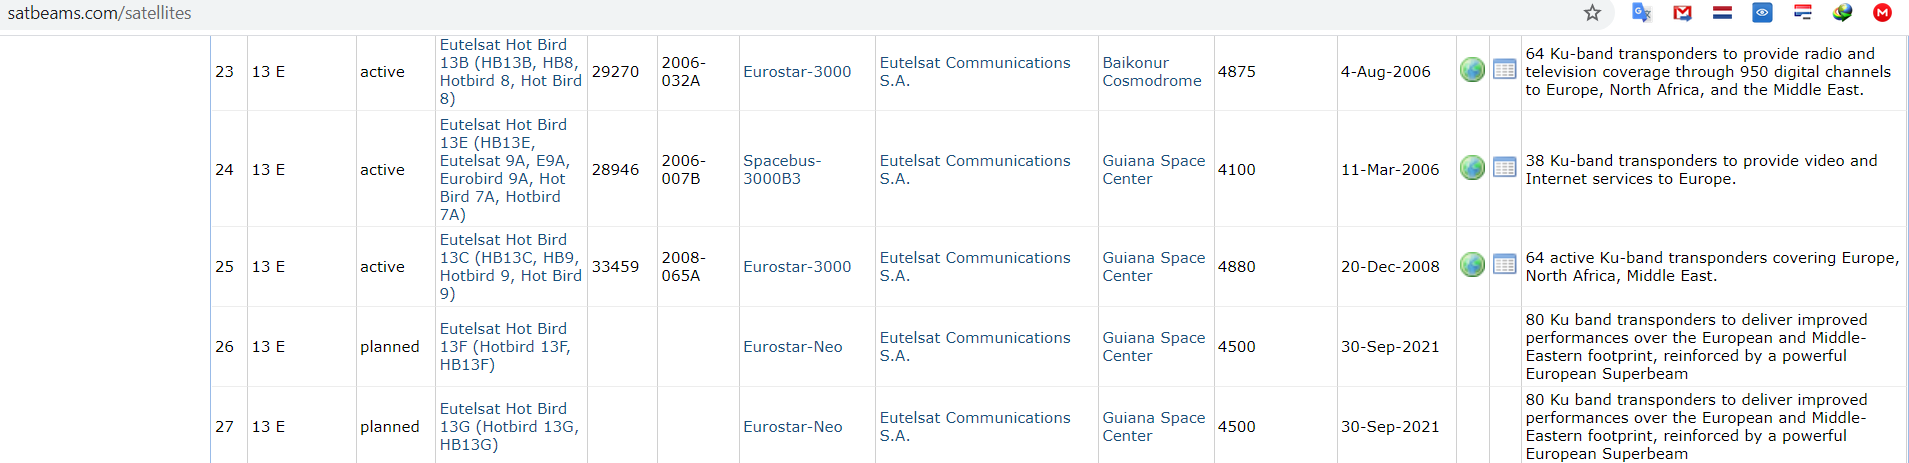Open the Eutelsat Hot Bird 13B satellite link
The image size is (1909, 463).
click(x=511, y=72)
